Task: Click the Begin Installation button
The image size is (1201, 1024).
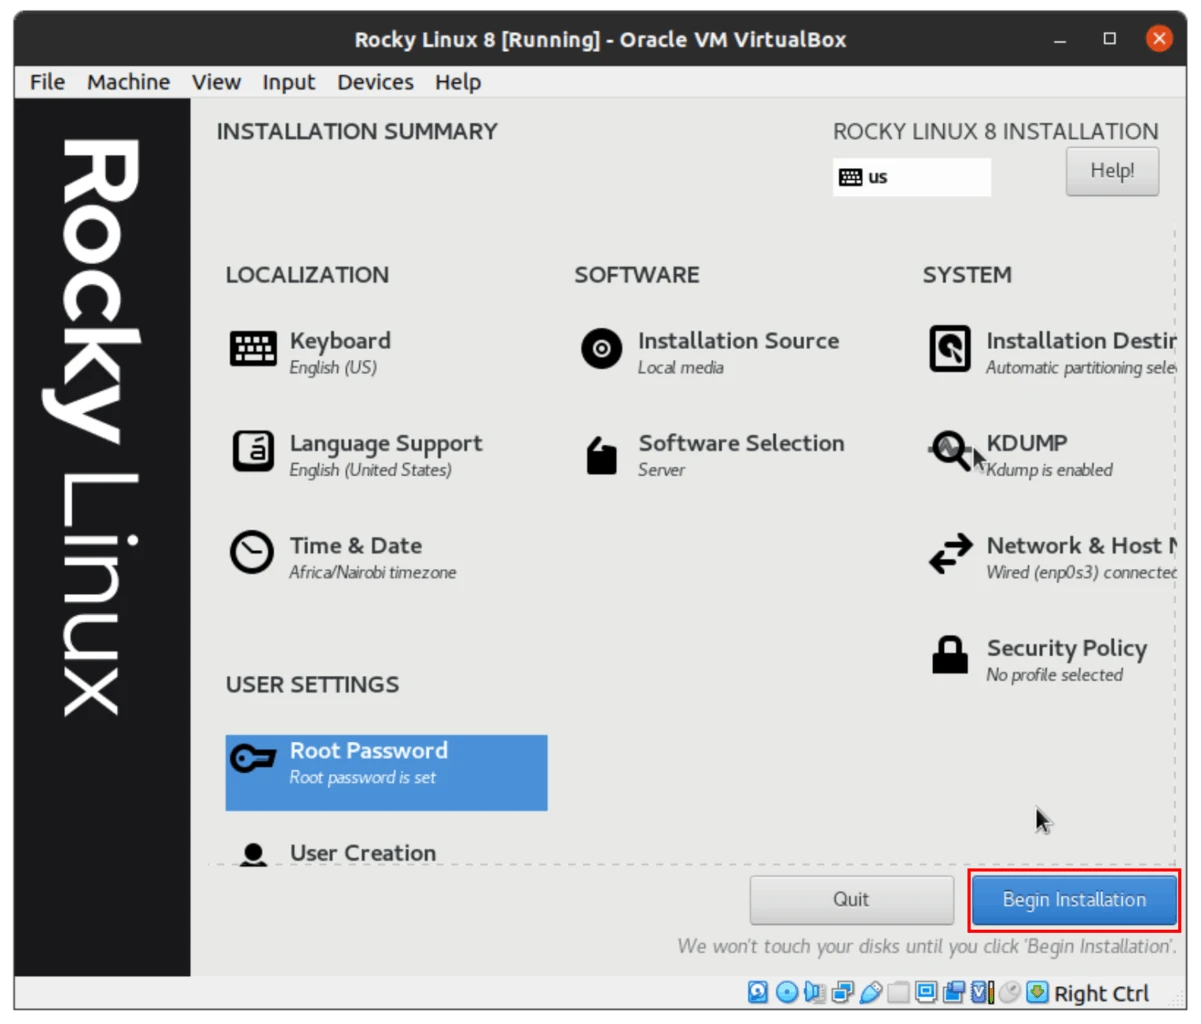Action: [x=1074, y=899]
